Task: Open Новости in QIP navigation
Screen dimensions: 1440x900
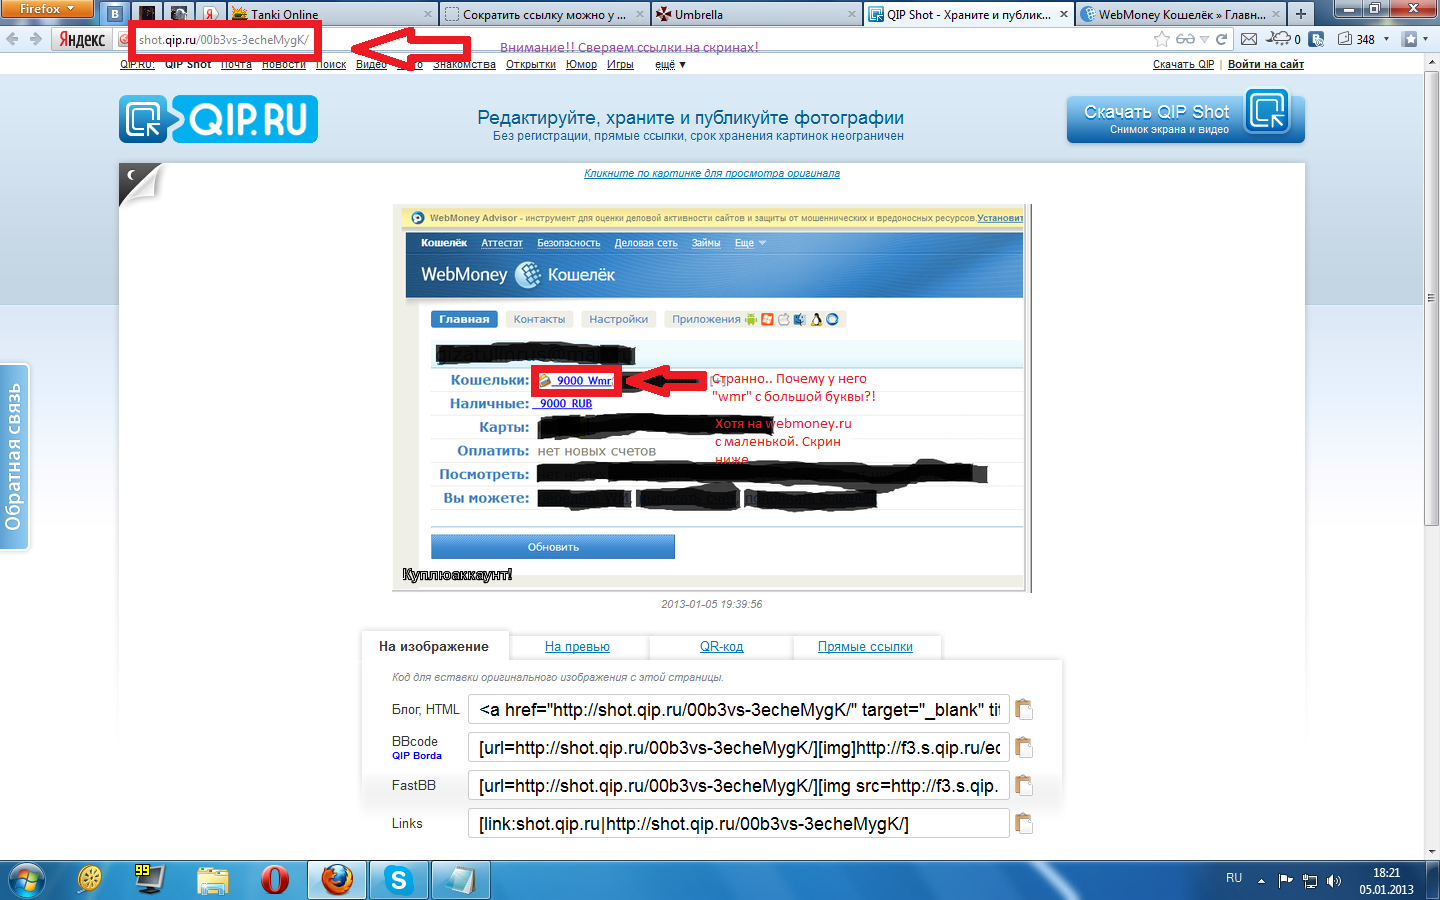Action: pyautogui.click(x=284, y=64)
